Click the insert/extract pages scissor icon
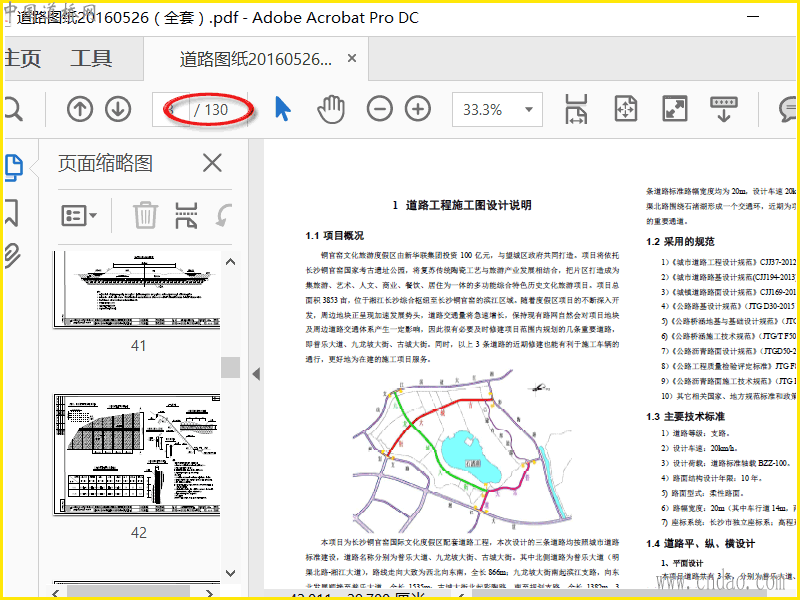This screenshot has width=800, height=600. point(186,215)
